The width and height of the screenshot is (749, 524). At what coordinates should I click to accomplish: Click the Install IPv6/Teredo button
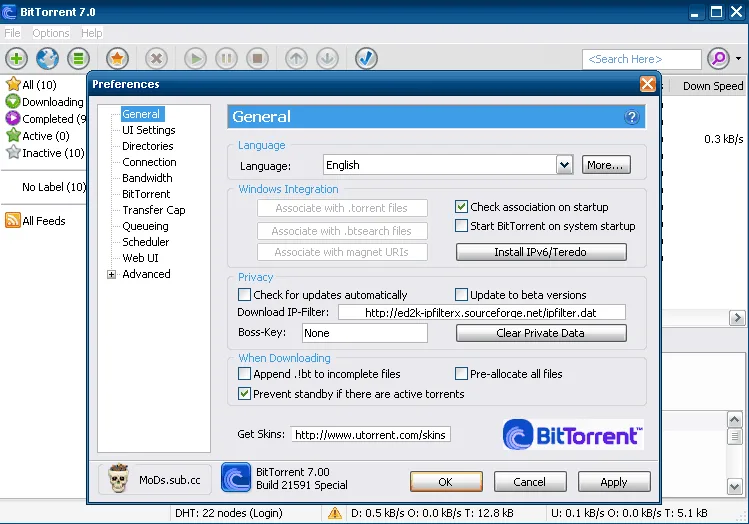(x=541, y=252)
